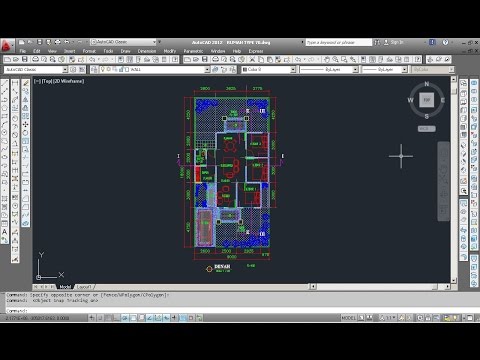
Task: Open the Layer Properties Manager icon
Action: pyautogui.click(x=95, y=69)
